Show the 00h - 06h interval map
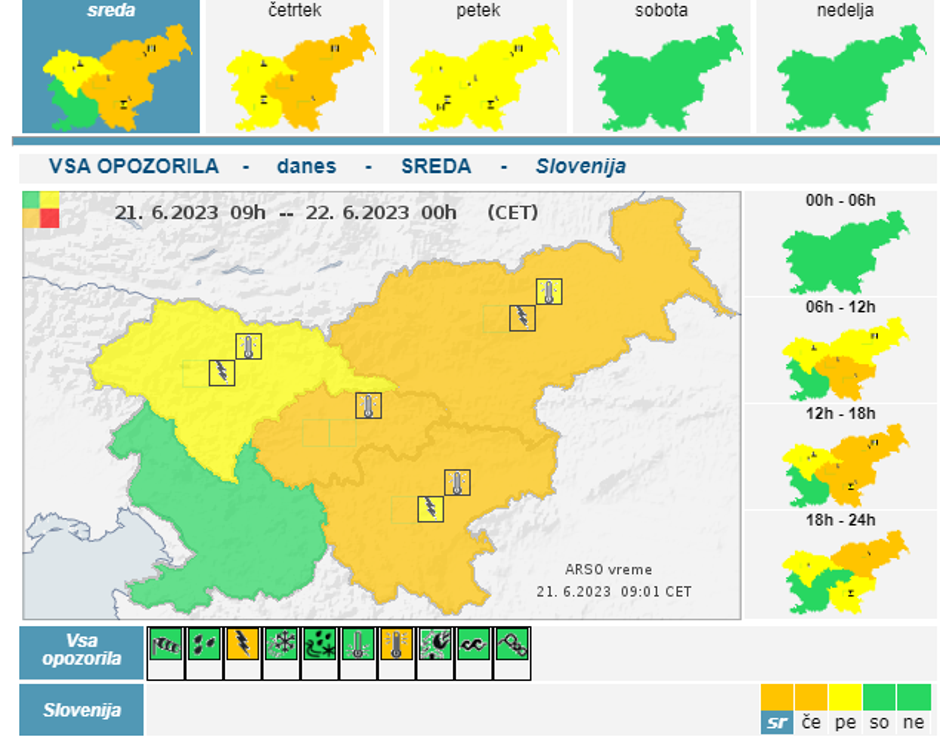 click(841, 243)
